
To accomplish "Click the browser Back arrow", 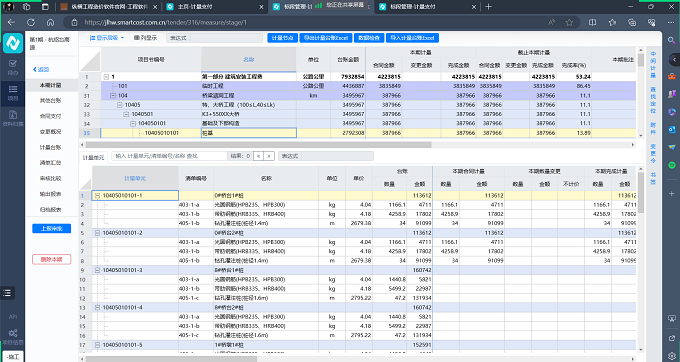I will click(x=12, y=23).
